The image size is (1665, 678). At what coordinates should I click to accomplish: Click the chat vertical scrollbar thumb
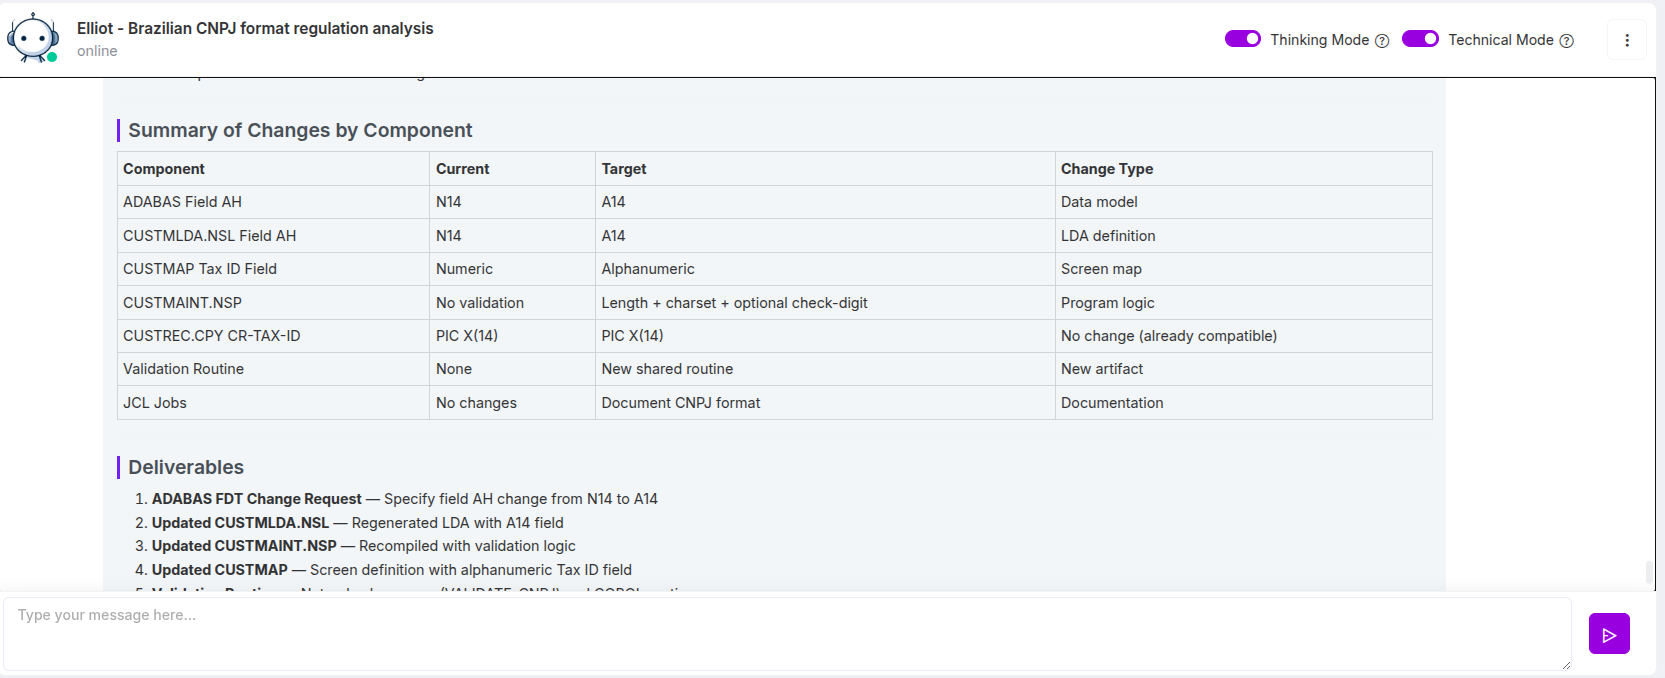(x=1649, y=572)
